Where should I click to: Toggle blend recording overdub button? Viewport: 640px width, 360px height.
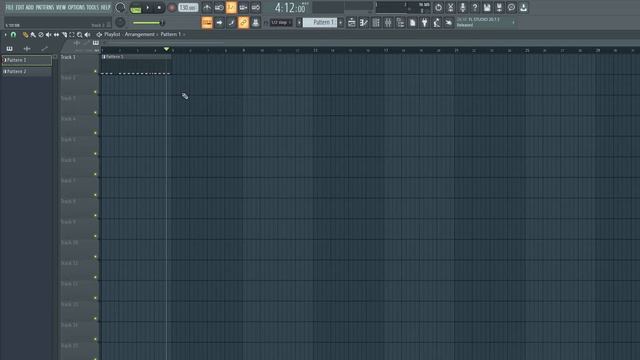coord(243,7)
